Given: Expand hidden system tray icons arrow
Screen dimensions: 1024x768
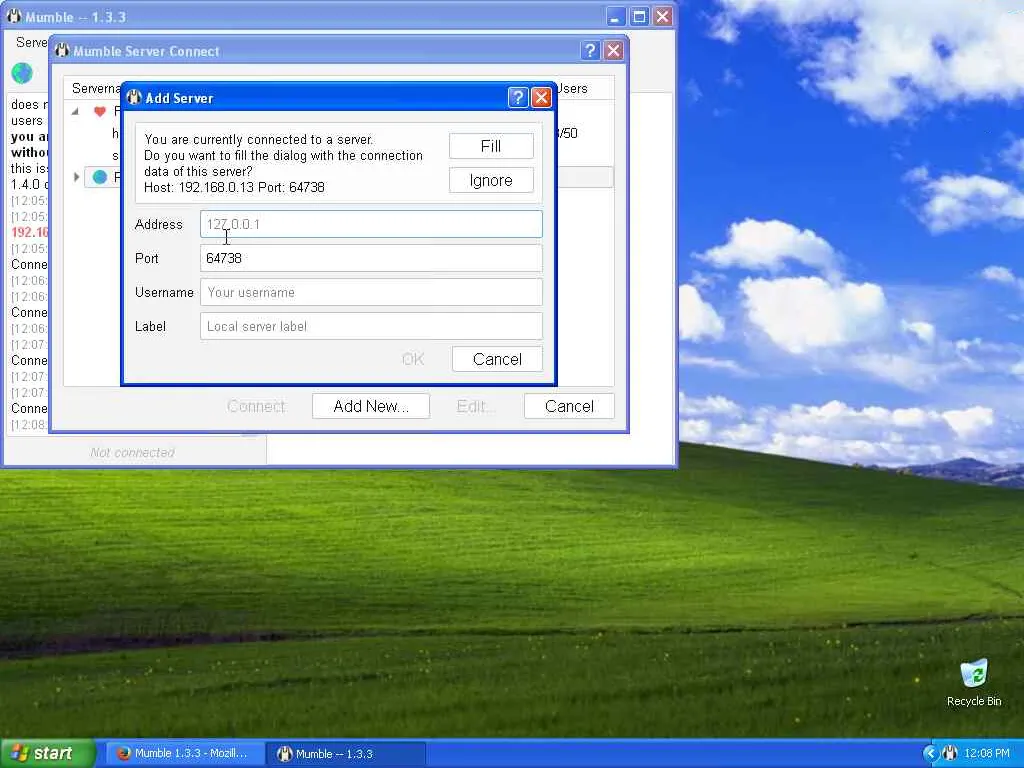Looking at the screenshot, I should coord(930,754).
